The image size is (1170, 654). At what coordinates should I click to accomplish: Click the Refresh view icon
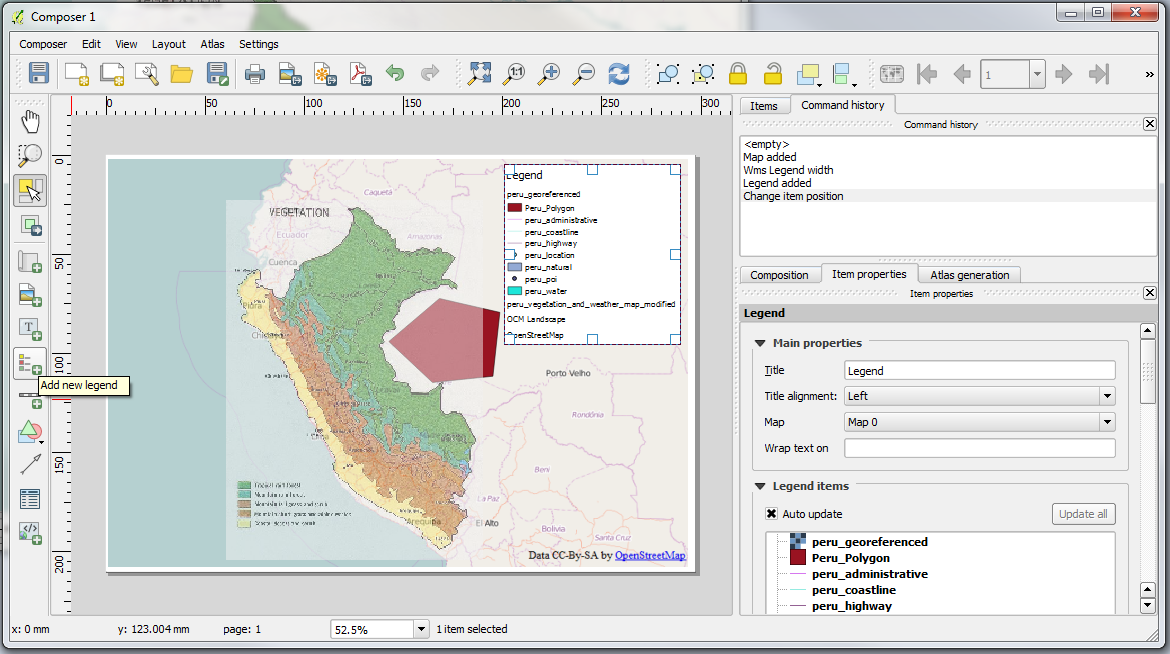[620, 73]
